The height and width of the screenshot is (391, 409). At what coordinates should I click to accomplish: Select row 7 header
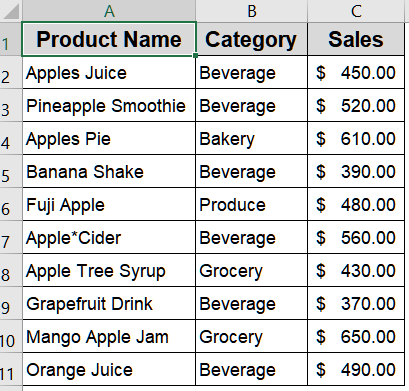tap(11, 237)
